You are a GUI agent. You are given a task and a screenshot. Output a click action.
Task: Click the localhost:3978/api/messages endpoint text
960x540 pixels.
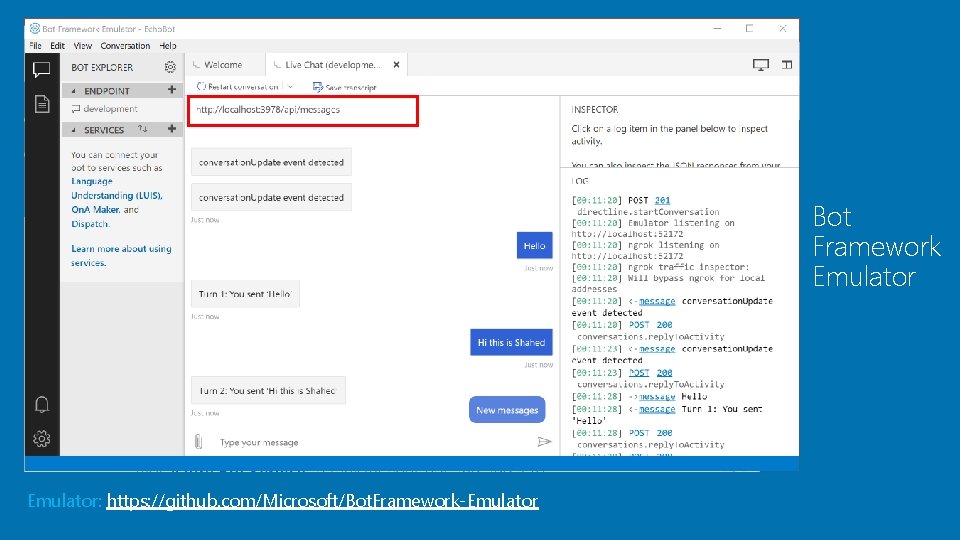[268, 110]
